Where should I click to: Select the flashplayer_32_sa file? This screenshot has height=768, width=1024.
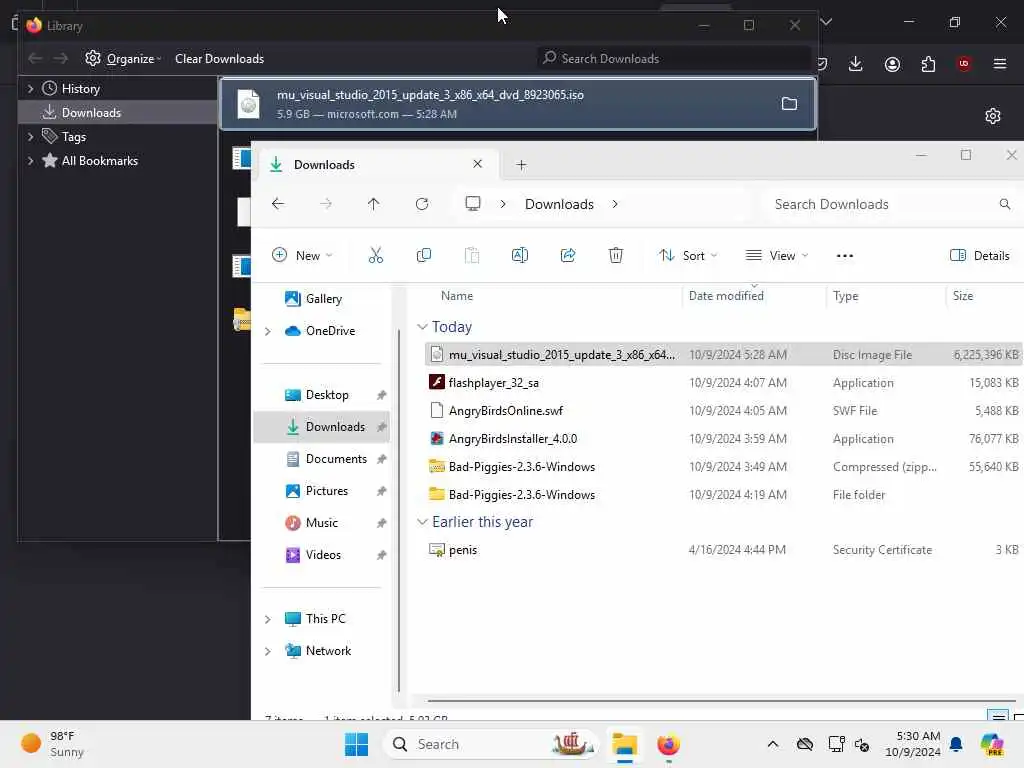(723, 383)
